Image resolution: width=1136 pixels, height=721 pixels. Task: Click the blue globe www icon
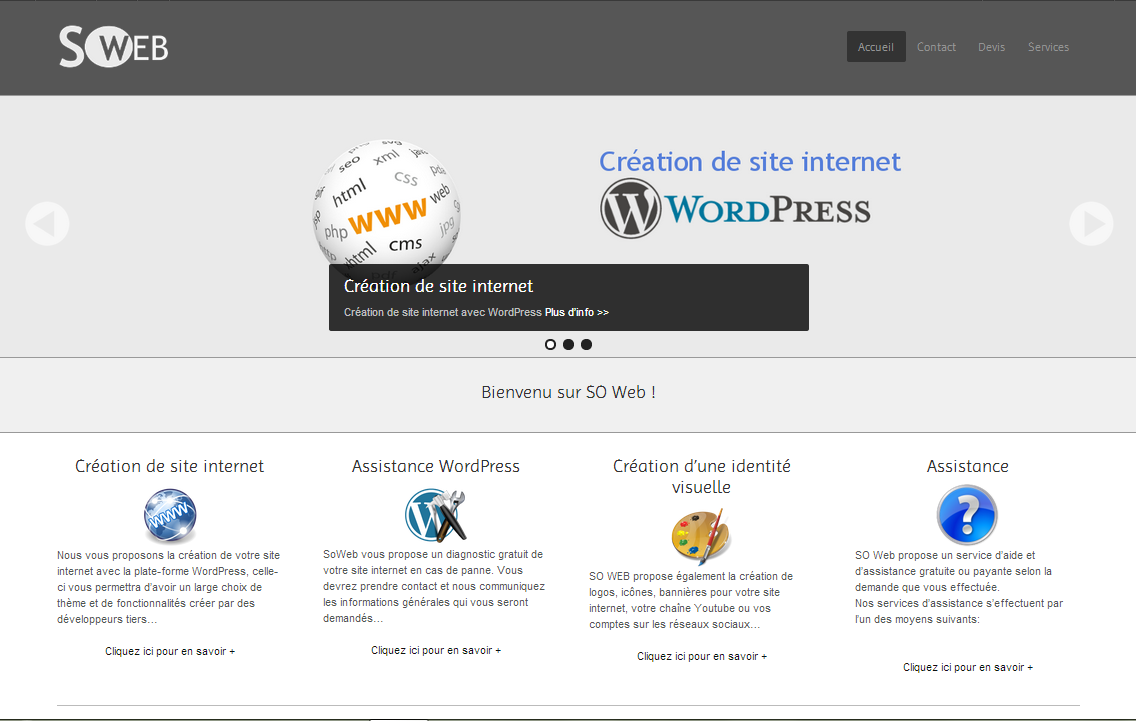pyautogui.click(x=170, y=516)
